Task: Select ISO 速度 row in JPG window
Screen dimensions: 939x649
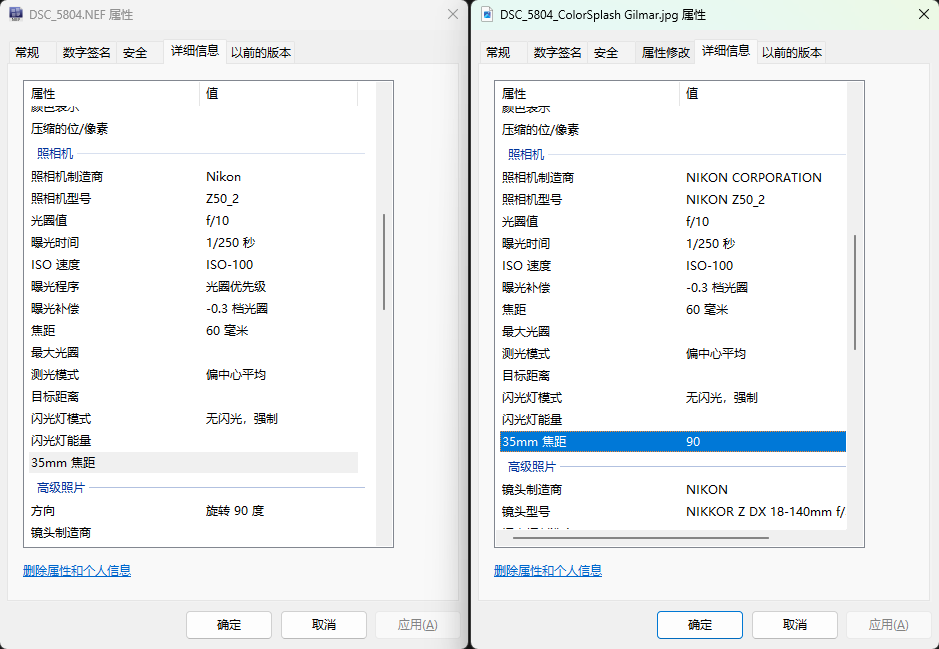Action: point(673,266)
